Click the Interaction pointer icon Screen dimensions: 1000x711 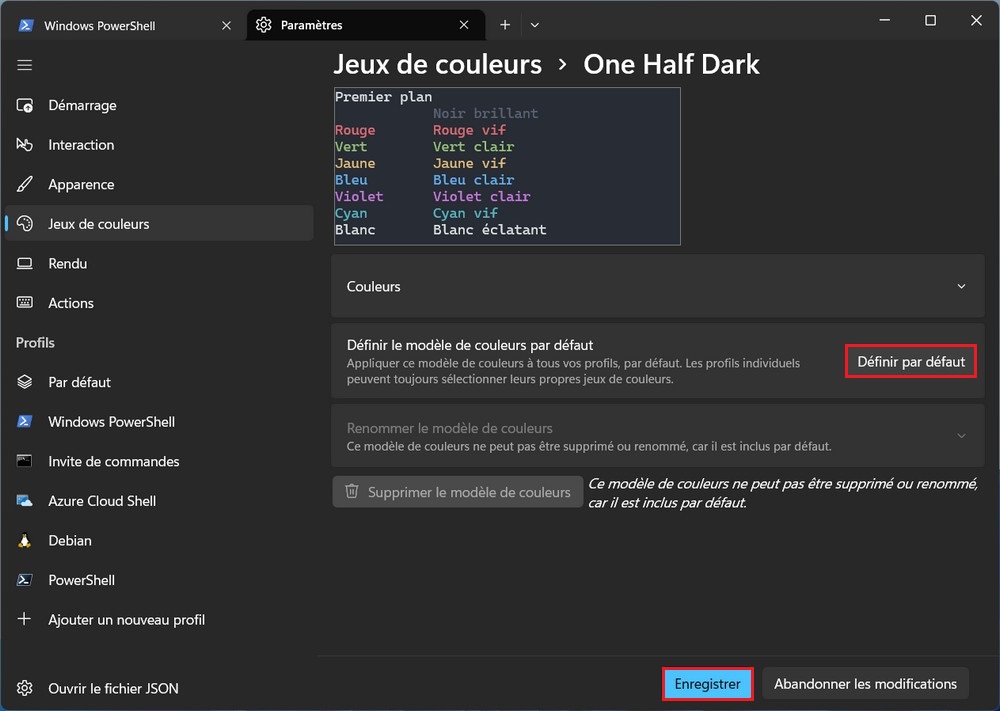(x=24, y=145)
